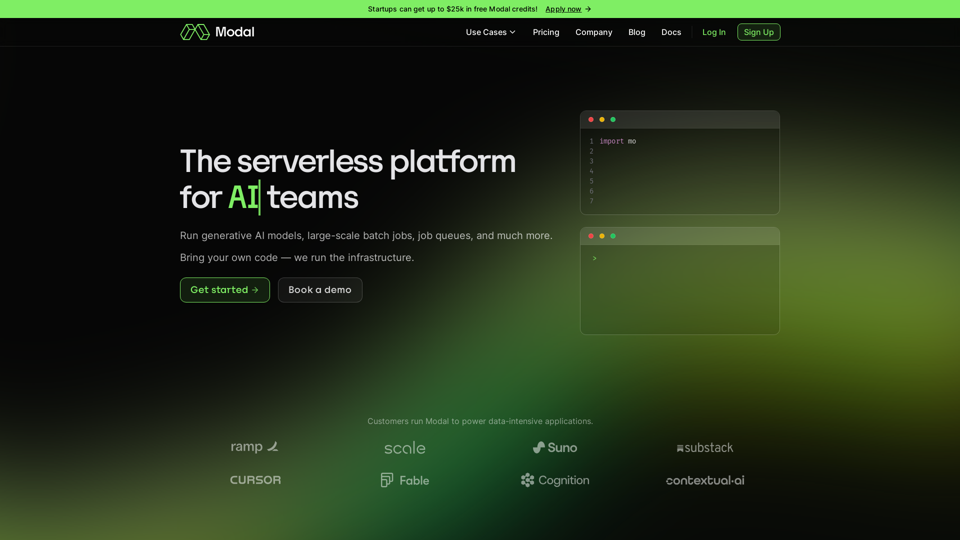Click the green dot in terminal window
This screenshot has height=540, width=960.
pos(613,236)
